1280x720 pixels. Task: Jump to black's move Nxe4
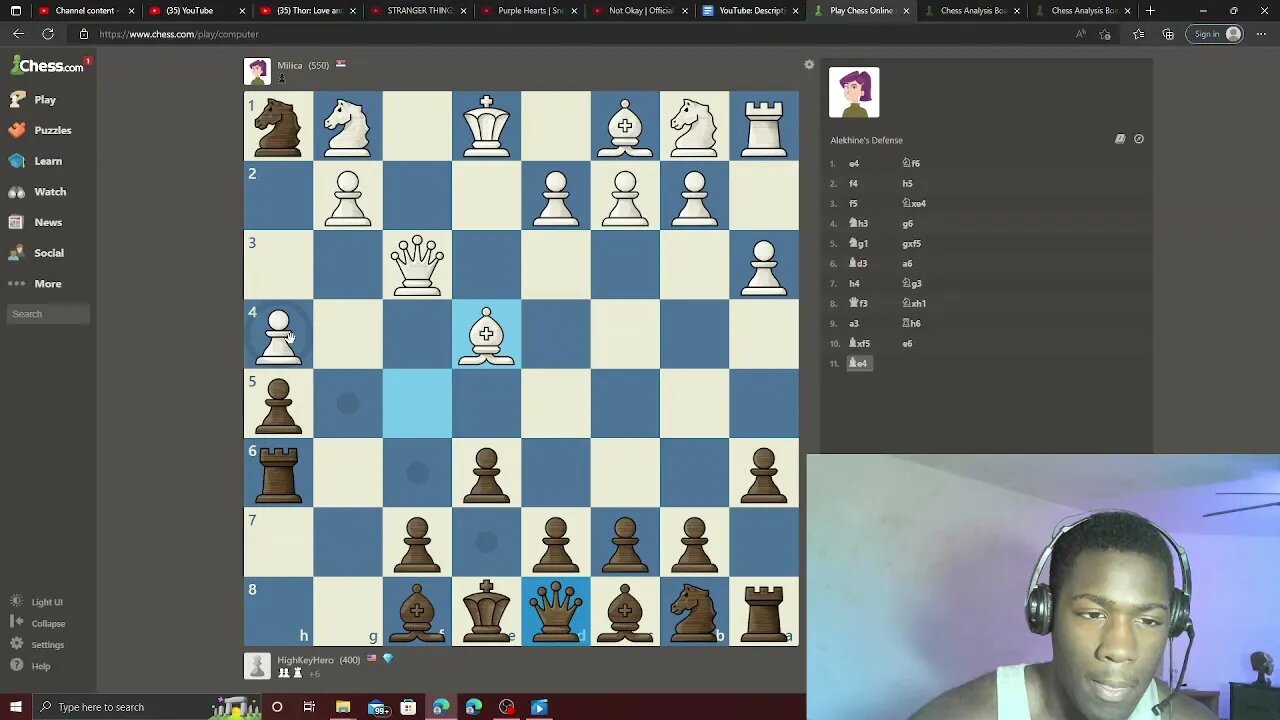coord(914,203)
